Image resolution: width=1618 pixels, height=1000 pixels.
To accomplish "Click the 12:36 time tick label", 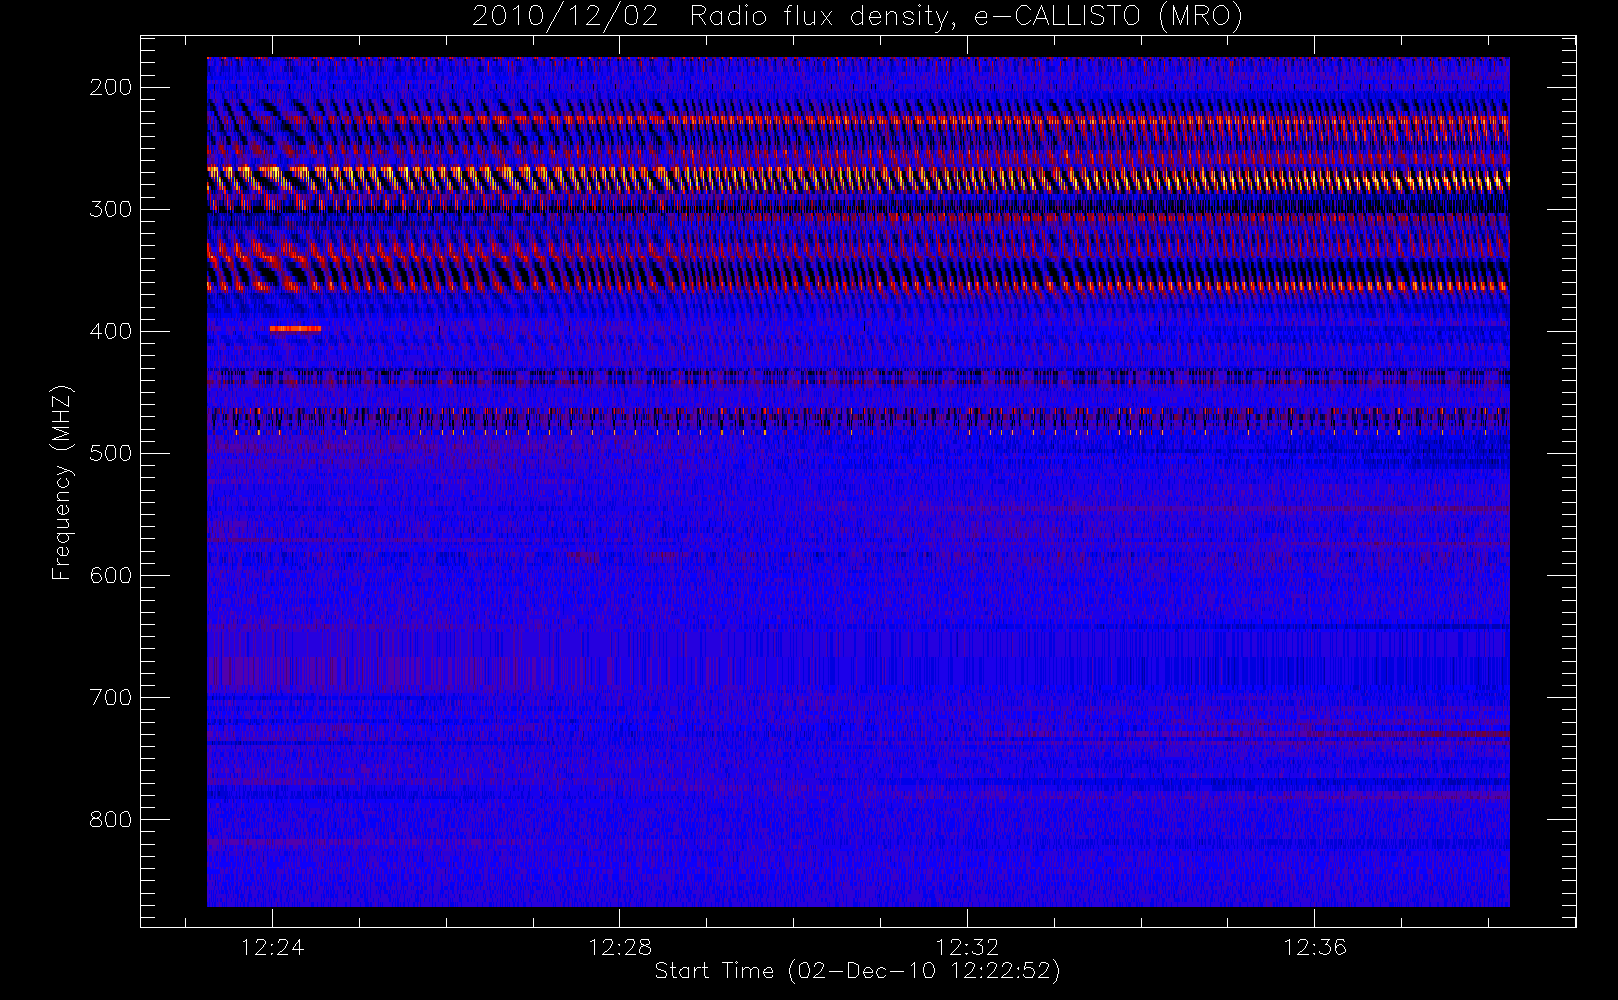I will (1315, 947).
